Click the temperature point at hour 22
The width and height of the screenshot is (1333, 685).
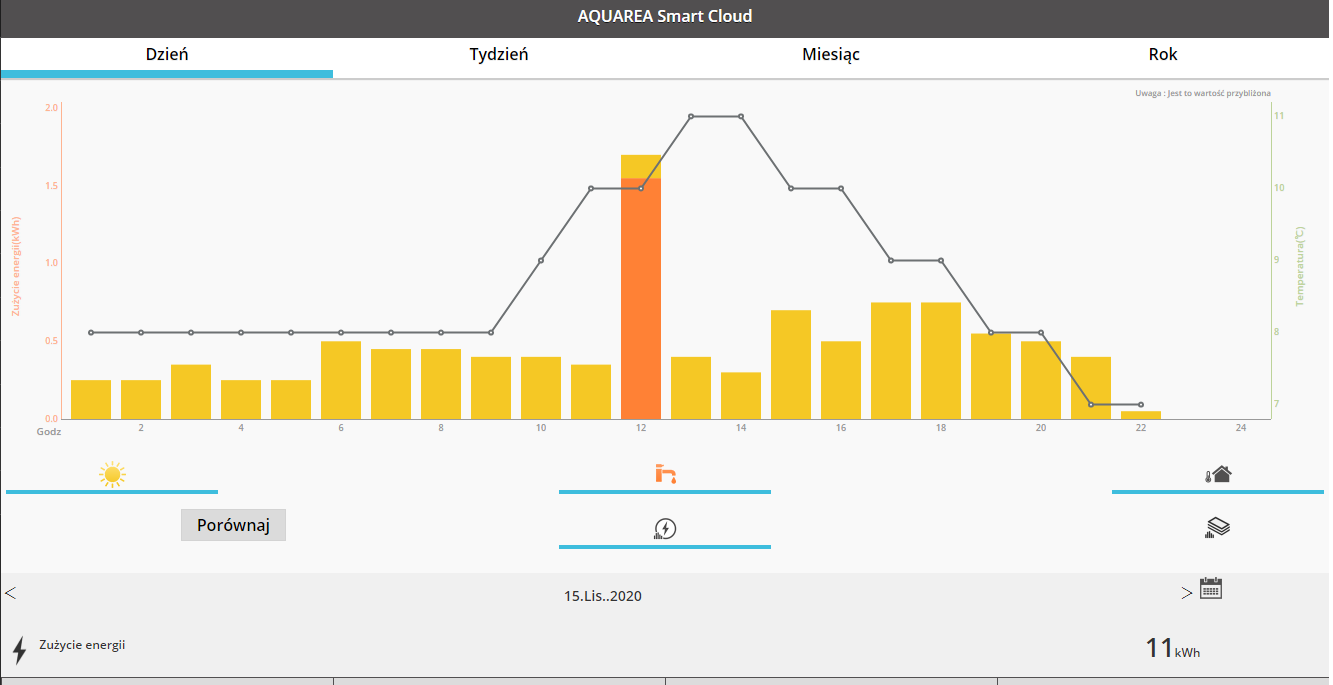(x=1141, y=404)
